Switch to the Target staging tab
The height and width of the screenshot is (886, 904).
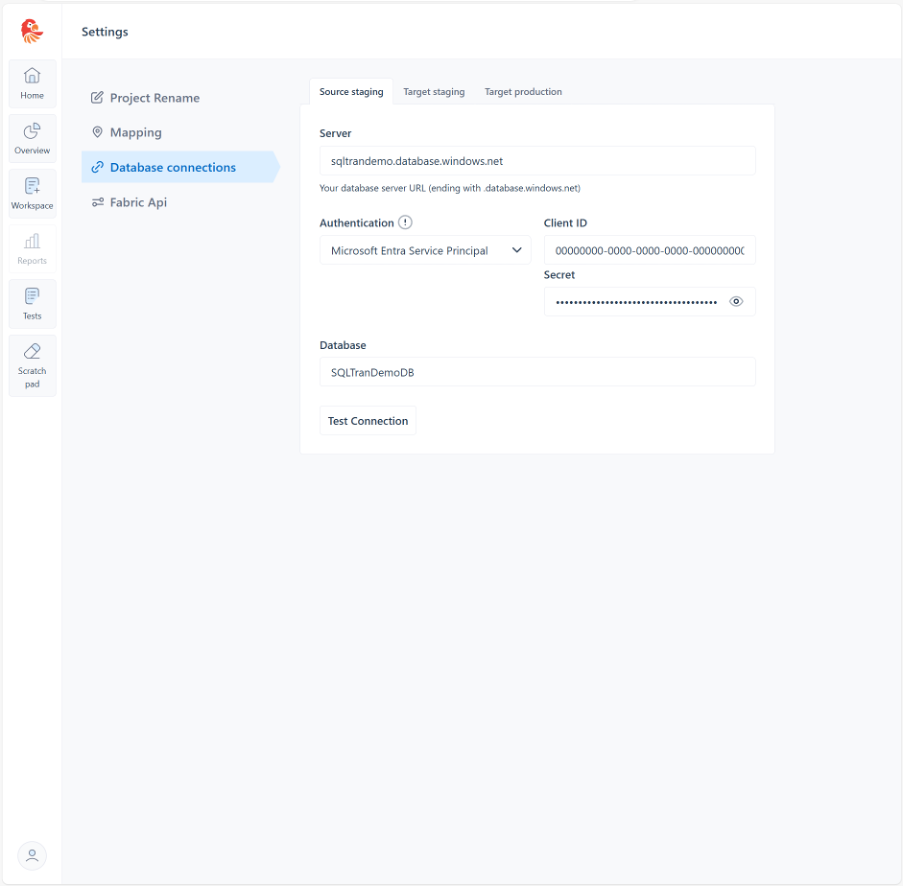tap(434, 92)
